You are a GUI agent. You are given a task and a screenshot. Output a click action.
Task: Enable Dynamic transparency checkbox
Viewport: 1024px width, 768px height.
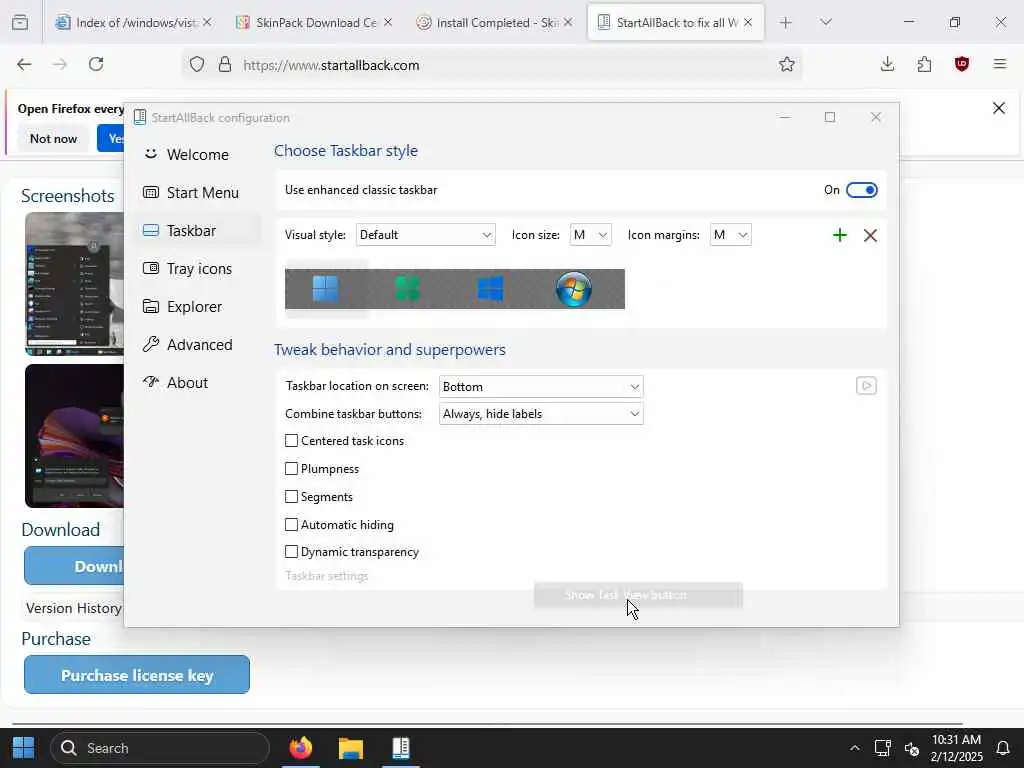[x=291, y=552]
